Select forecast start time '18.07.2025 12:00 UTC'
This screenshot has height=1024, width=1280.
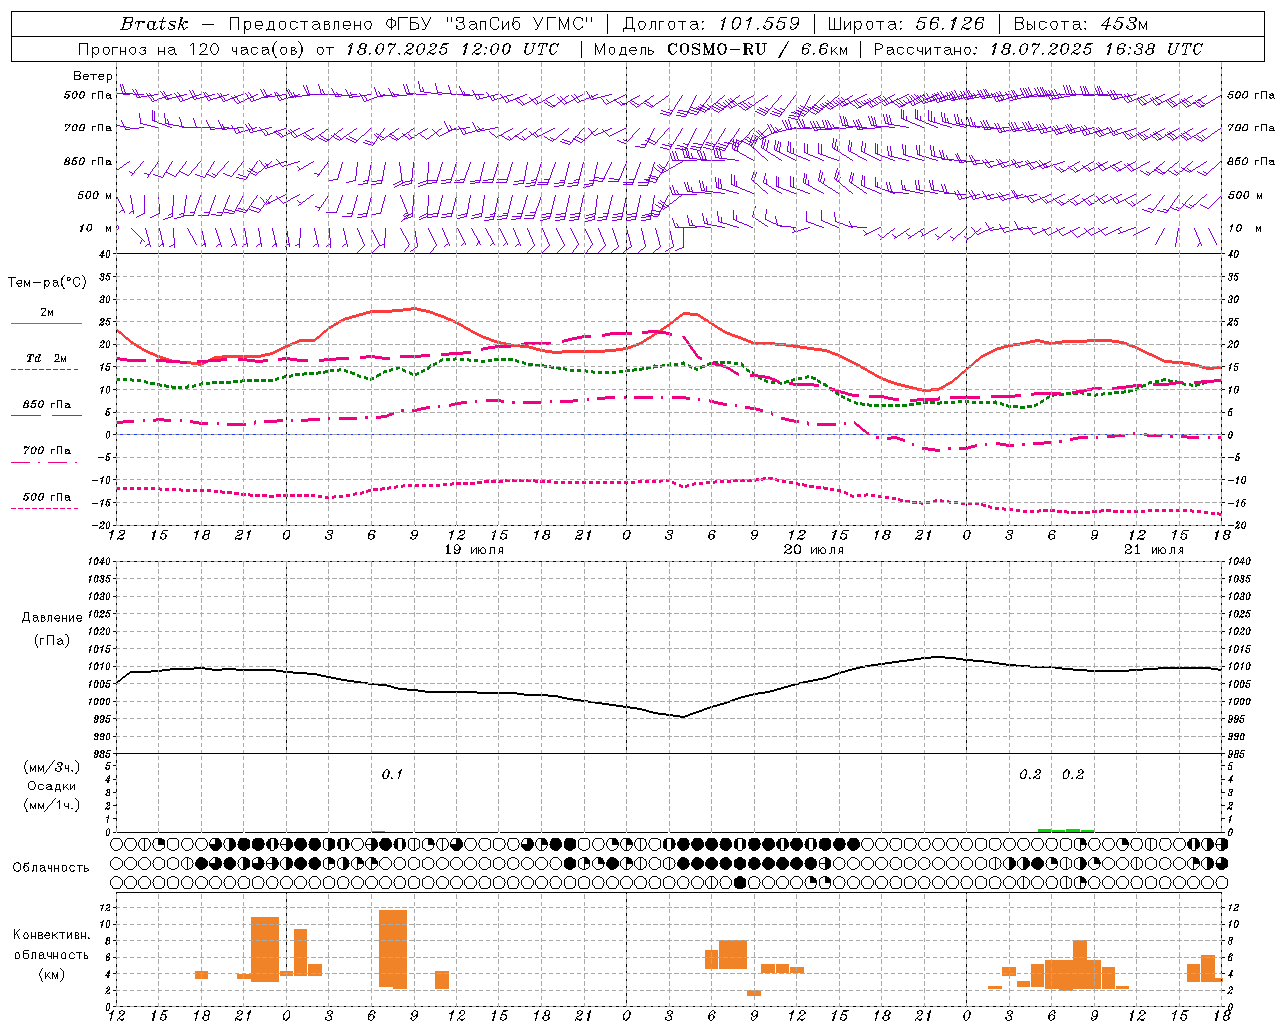452,49
